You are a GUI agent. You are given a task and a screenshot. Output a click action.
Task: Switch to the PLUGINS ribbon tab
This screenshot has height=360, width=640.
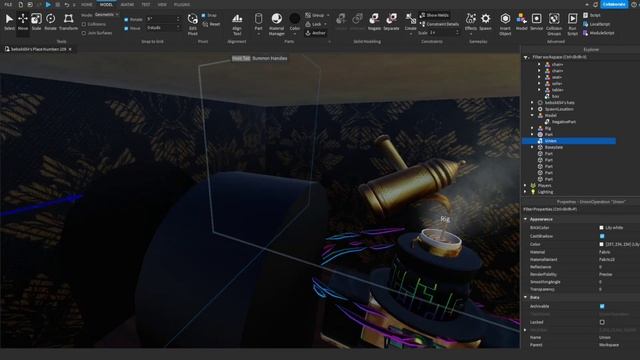point(182,4)
